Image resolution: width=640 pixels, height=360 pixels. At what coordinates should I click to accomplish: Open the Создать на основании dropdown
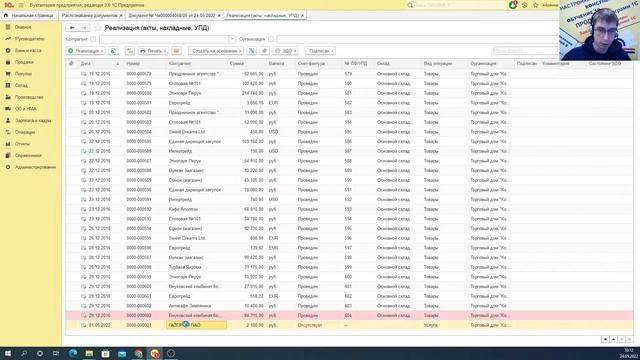(x=216, y=51)
